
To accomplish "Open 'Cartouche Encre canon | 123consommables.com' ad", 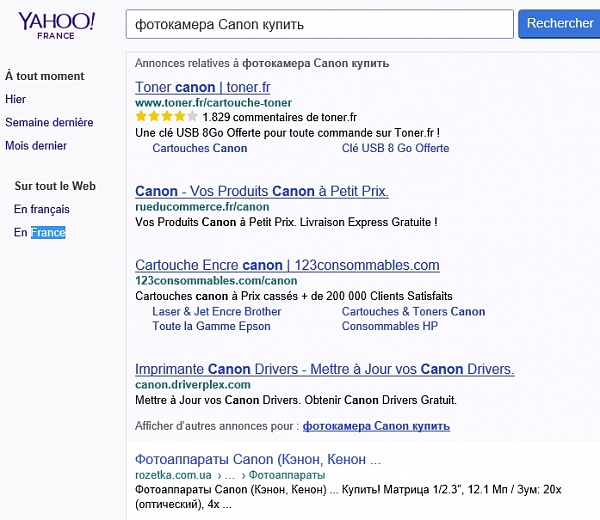I will click(x=287, y=265).
